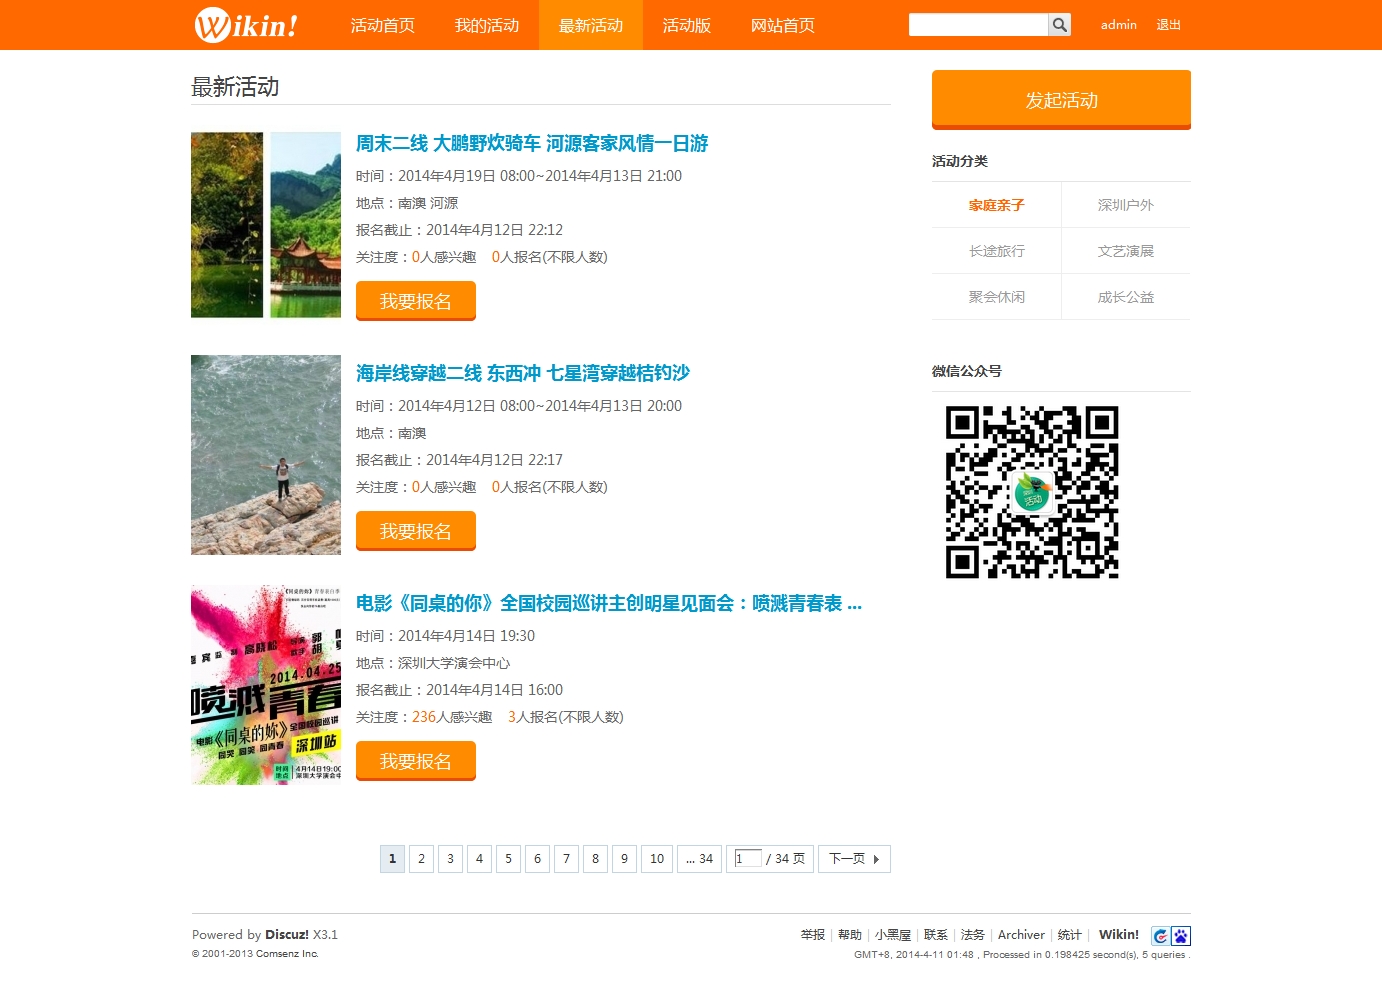Image resolution: width=1382 pixels, height=984 pixels.
Task: Open the 网站首页 menu item
Action: click(x=782, y=25)
